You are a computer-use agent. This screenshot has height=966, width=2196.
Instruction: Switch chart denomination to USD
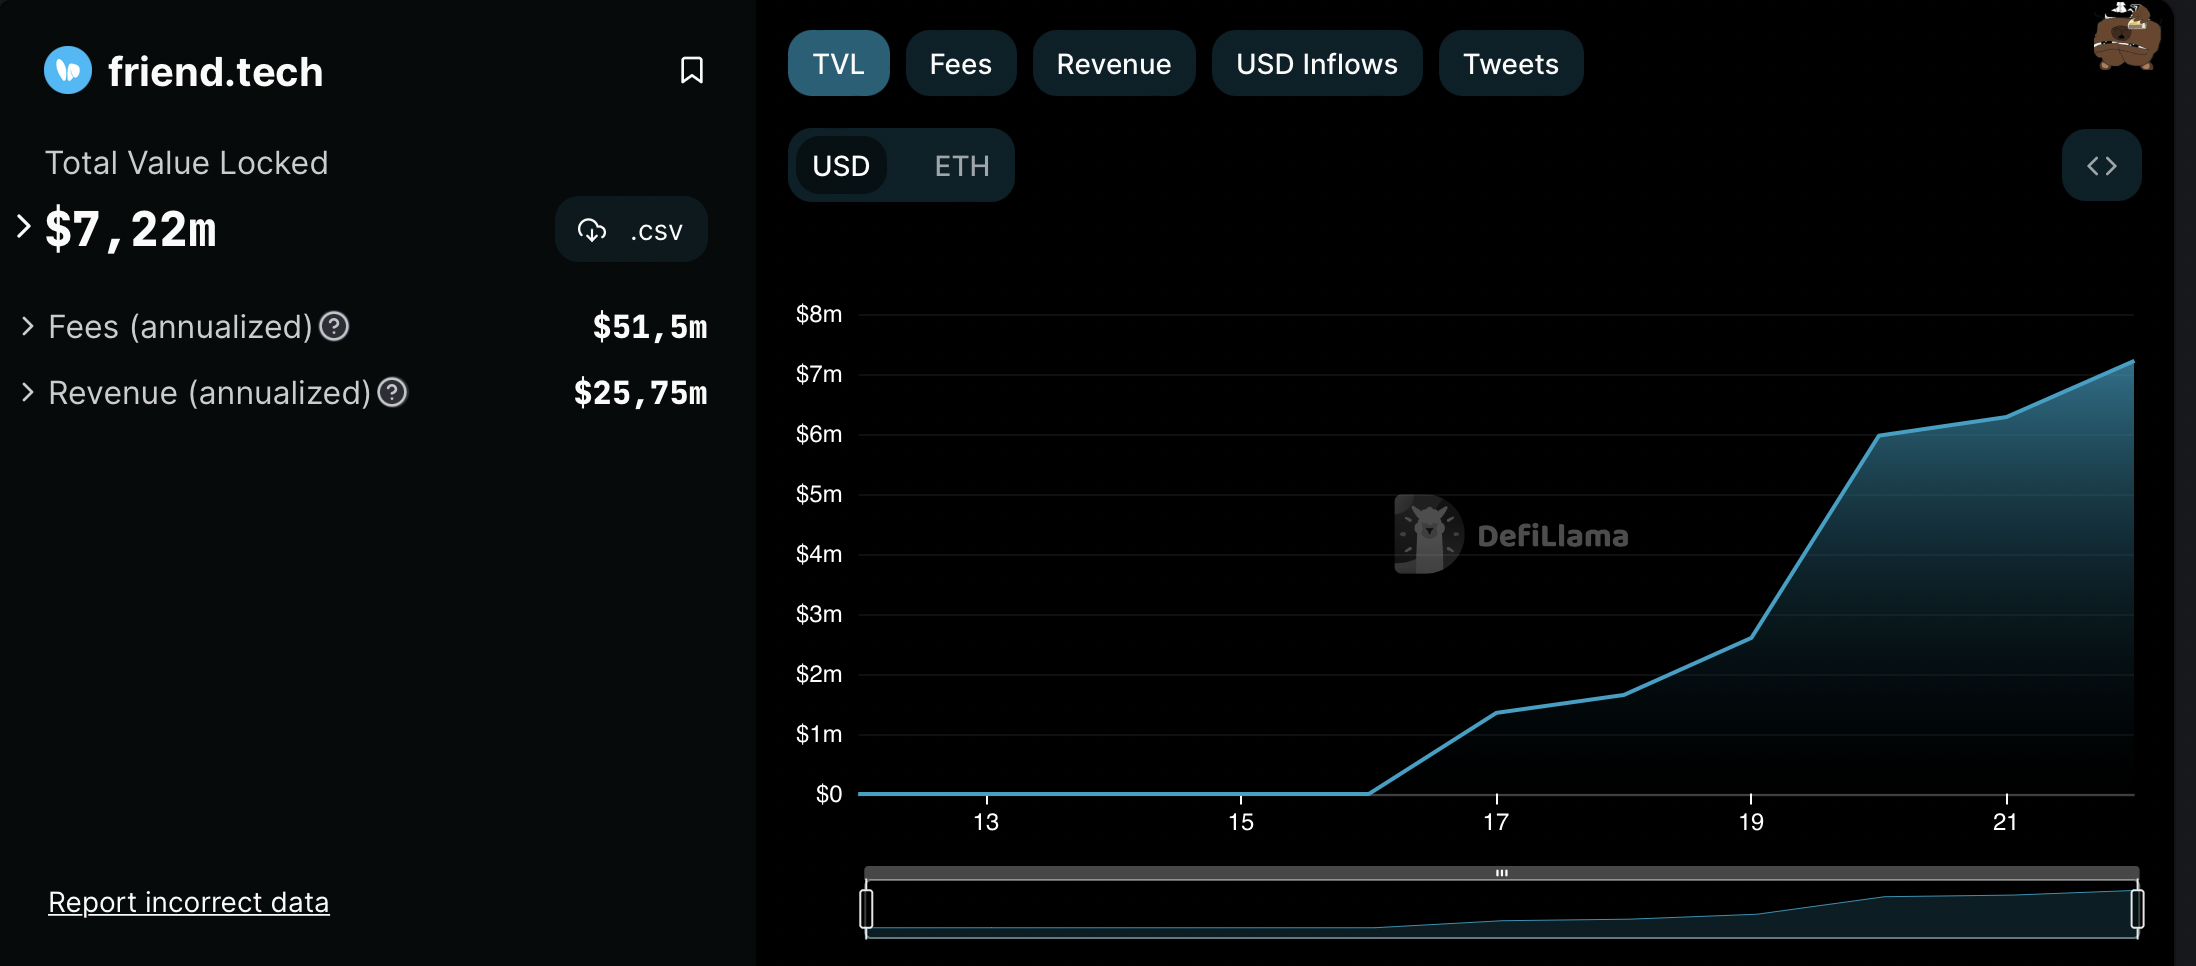[841, 165]
